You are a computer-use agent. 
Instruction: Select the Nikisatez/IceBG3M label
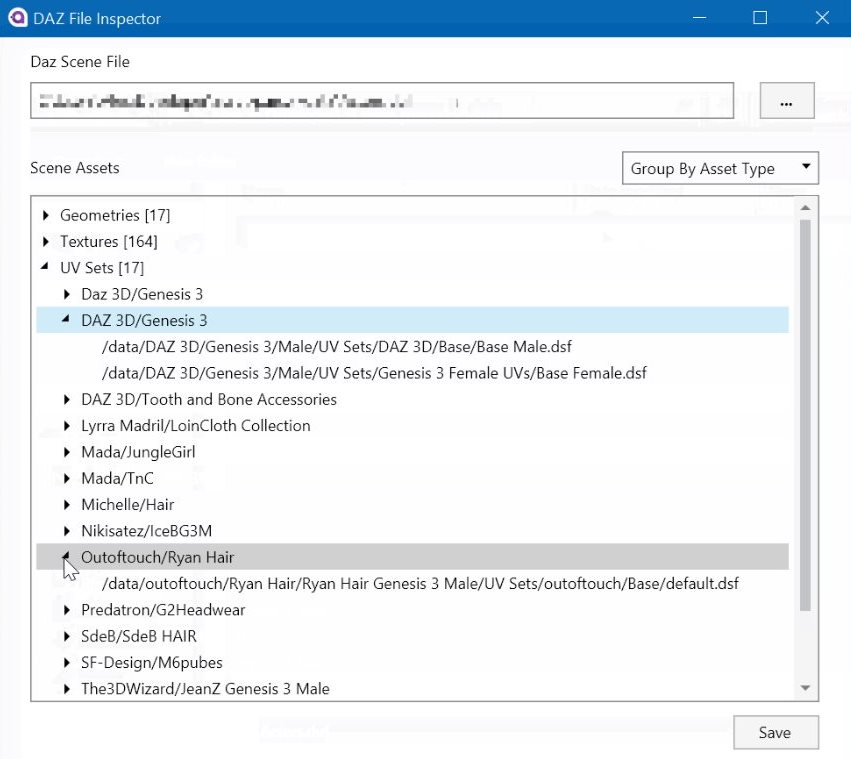[x=147, y=530]
